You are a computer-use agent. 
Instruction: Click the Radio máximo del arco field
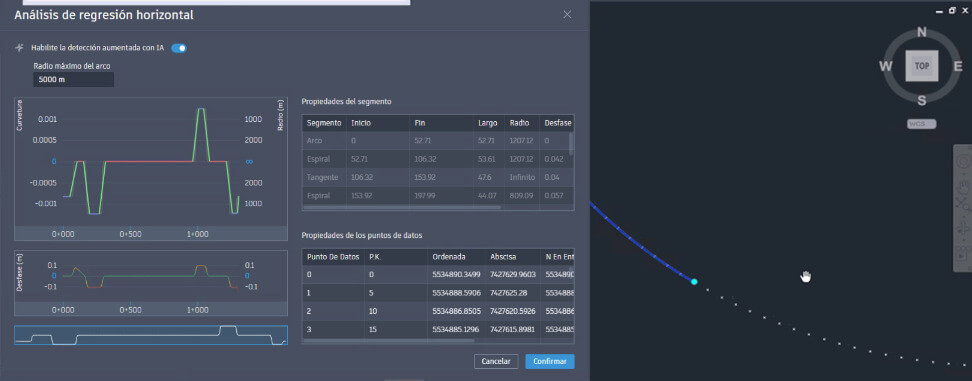coord(73,79)
